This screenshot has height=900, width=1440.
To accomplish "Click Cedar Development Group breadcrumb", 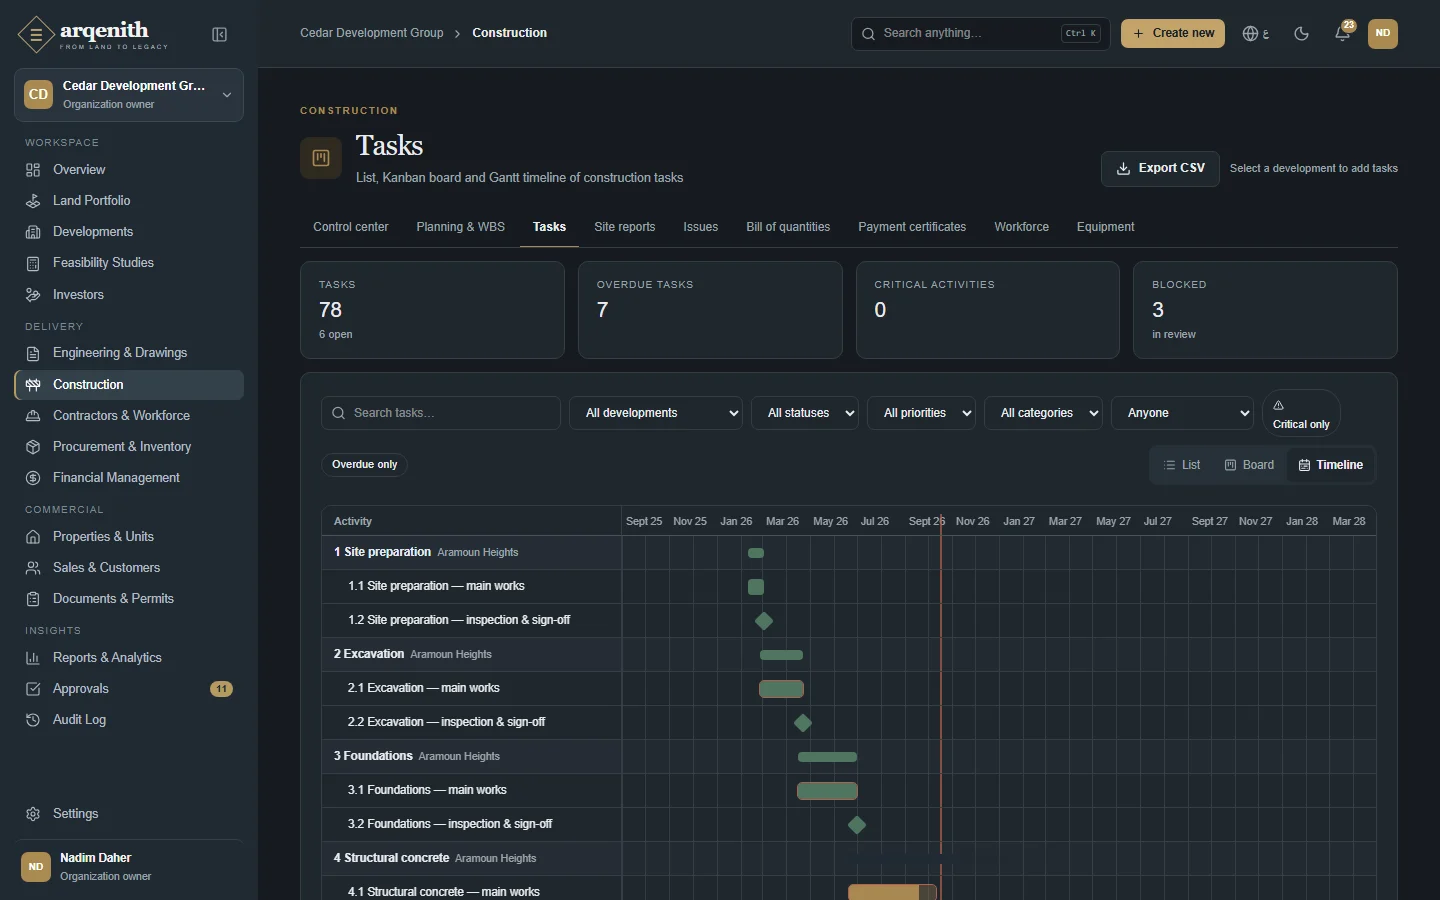I will click(x=372, y=33).
